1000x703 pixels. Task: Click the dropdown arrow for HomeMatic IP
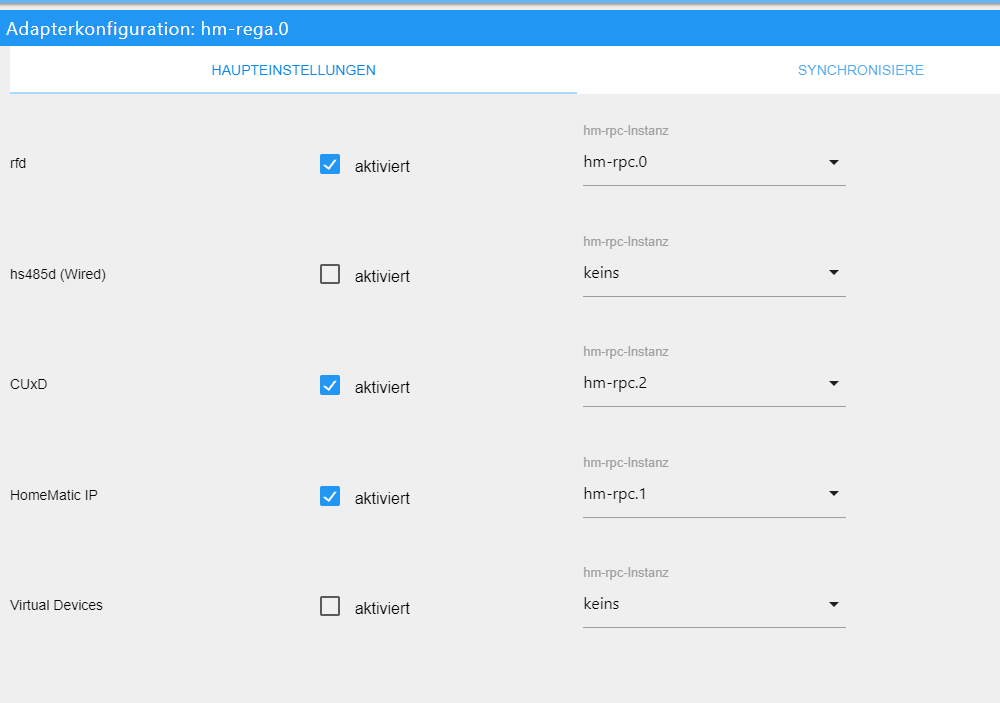pos(834,494)
